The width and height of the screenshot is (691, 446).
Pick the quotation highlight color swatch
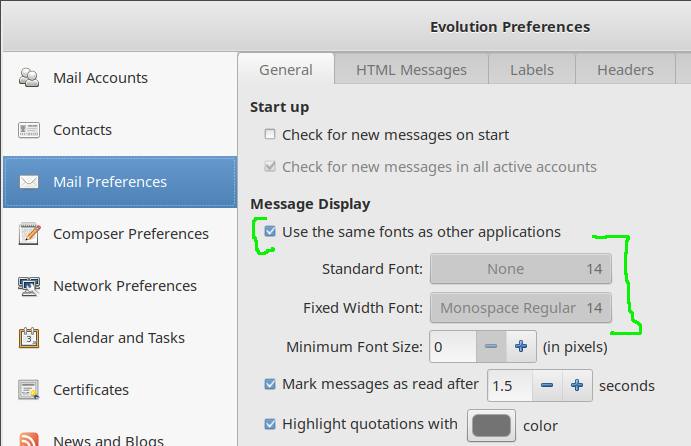(x=492, y=425)
